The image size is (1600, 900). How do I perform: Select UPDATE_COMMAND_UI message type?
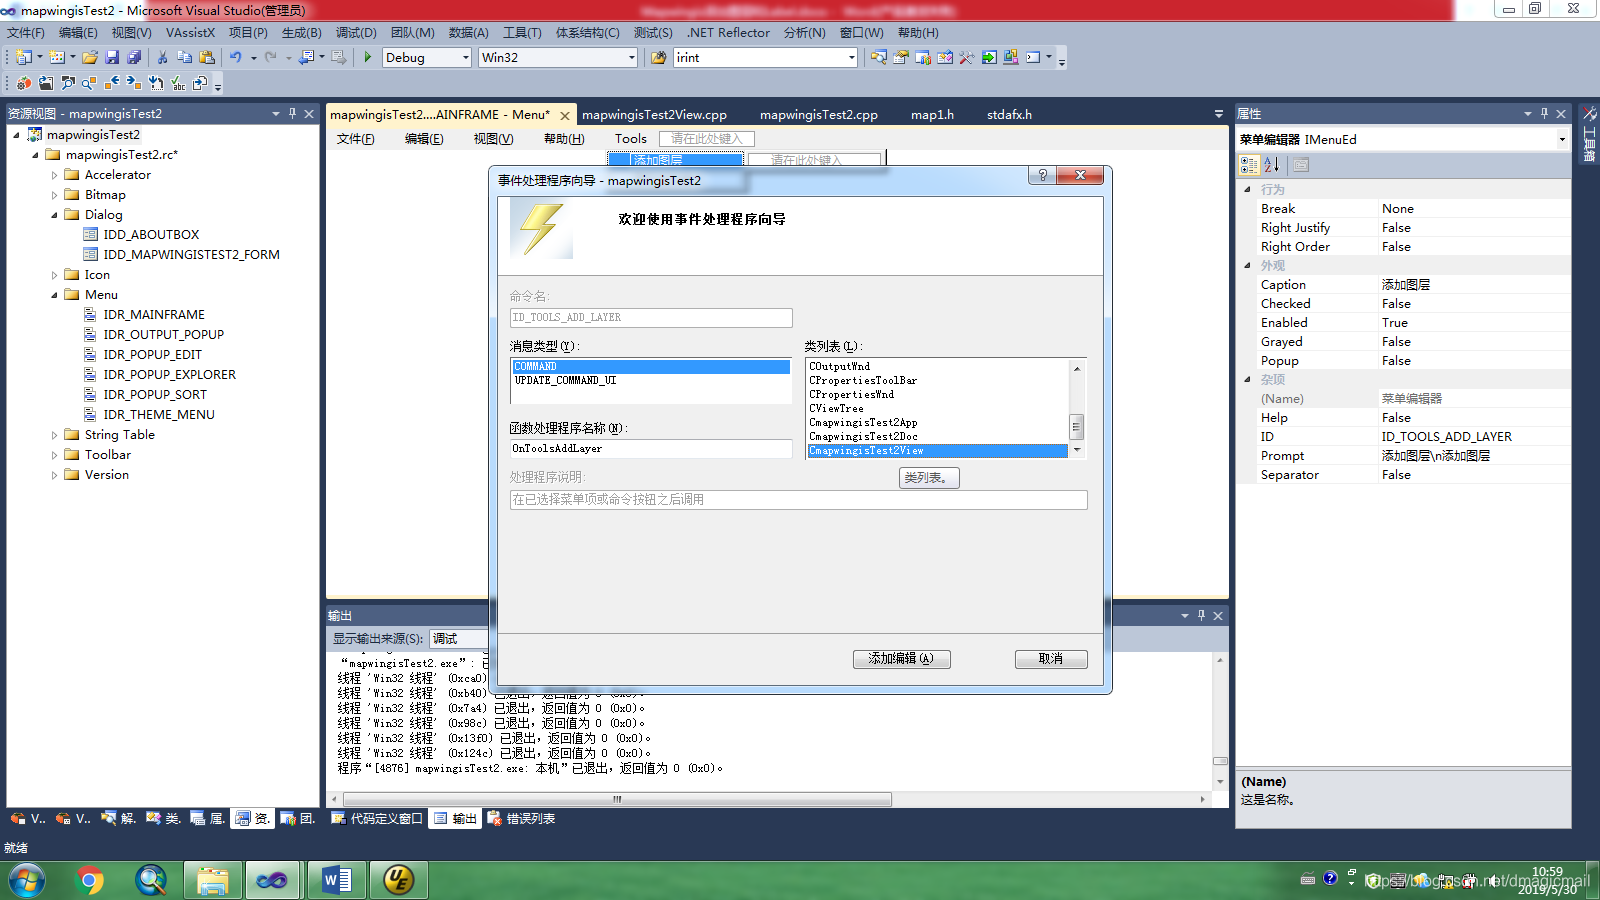click(x=651, y=380)
